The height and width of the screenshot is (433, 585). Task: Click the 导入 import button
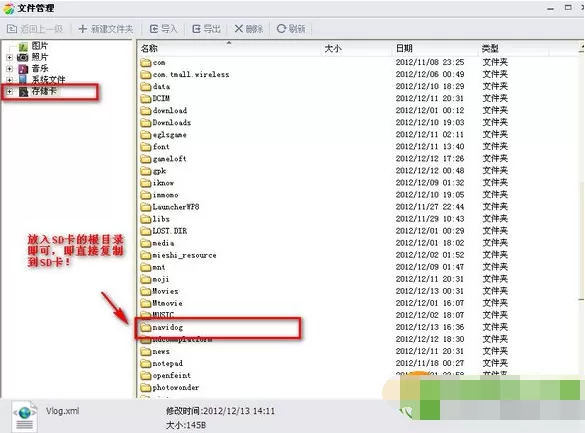[163, 29]
